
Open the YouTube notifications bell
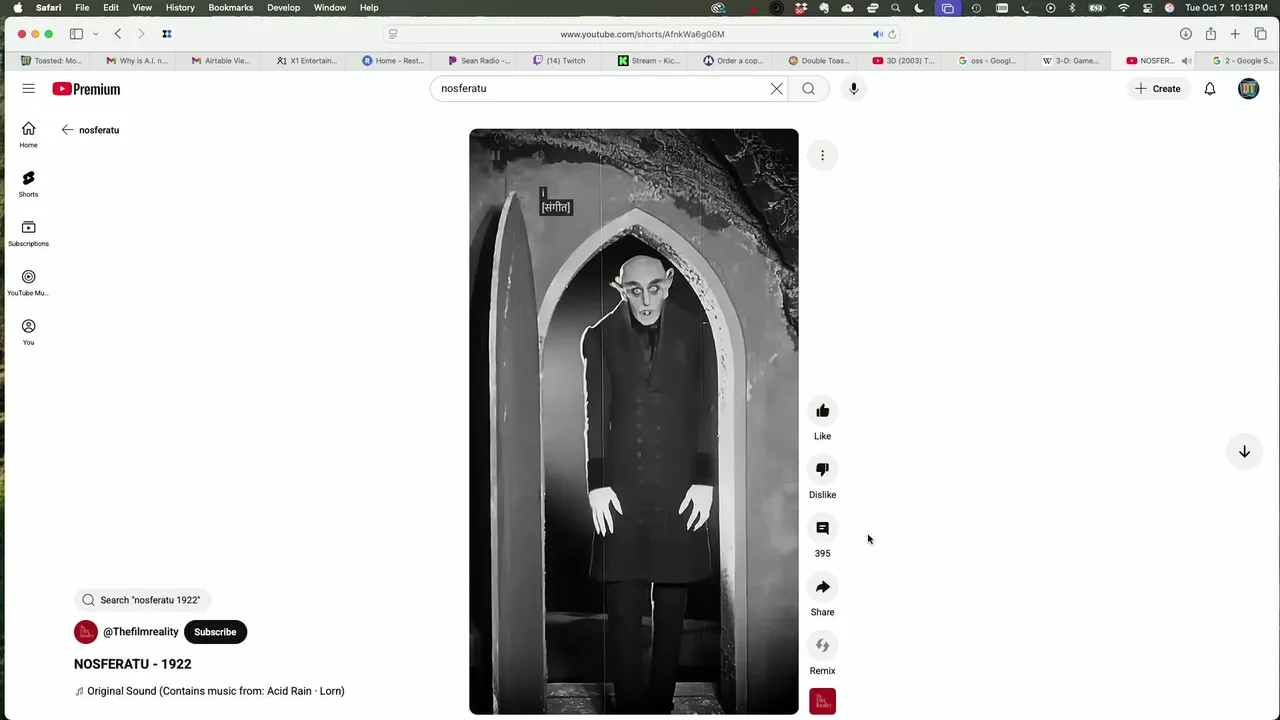[x=1209, y=89]
